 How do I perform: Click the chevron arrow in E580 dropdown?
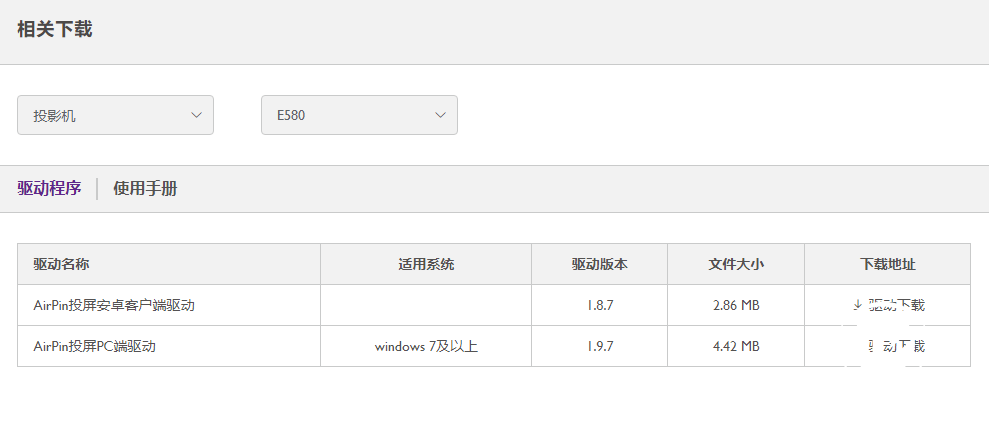[x=440, y=115]
